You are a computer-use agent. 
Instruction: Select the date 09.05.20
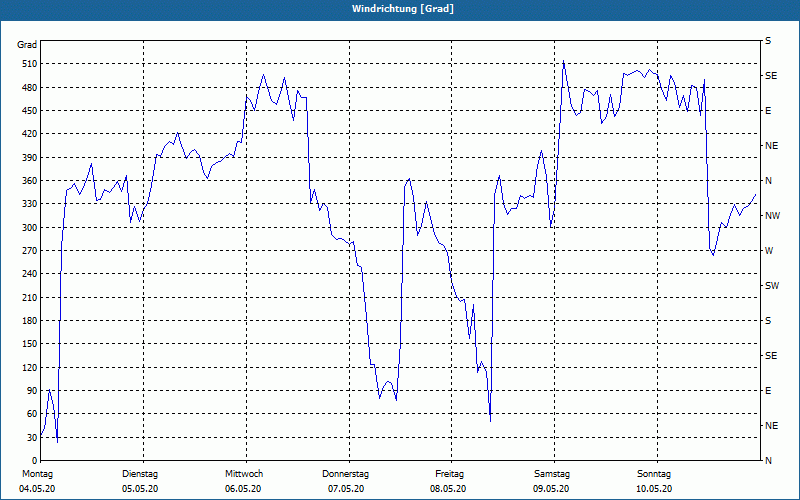click(x=552, y=489)
